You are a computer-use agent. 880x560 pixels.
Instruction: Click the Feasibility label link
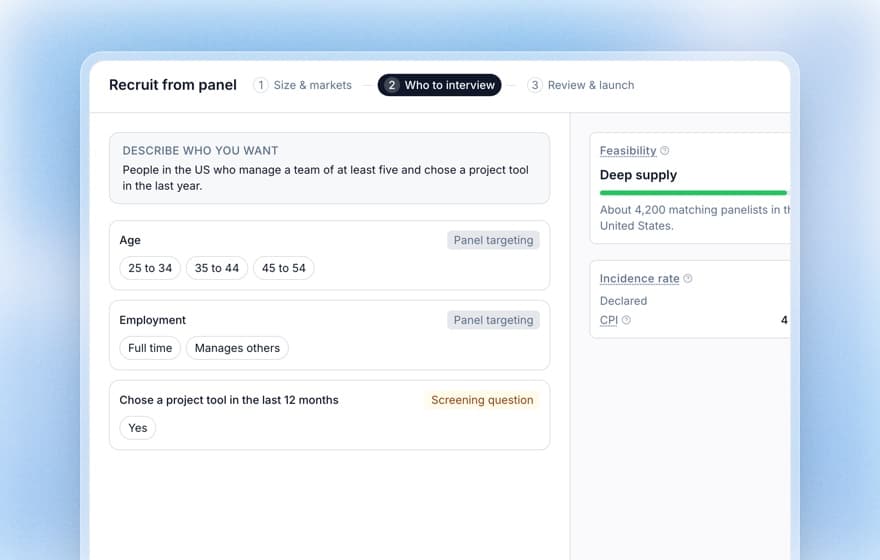coord(628,150)
